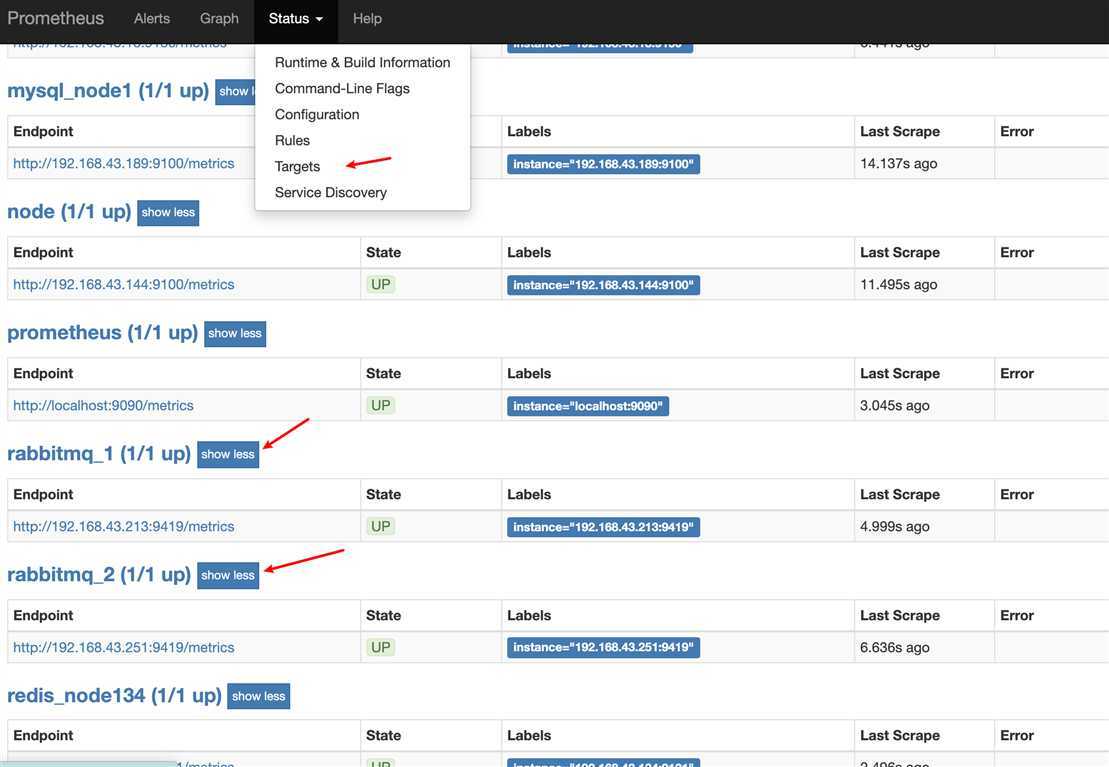1109x767 pixels.
Task: Click State header in the redis_node134 table
Action: [383, 736]
